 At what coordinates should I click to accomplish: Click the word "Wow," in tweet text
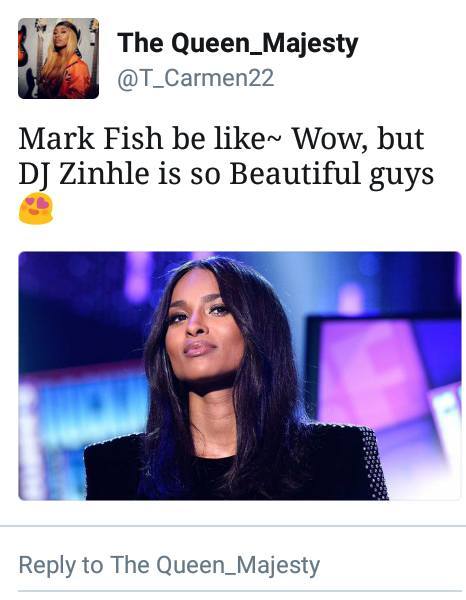click(x=328, y=139)
